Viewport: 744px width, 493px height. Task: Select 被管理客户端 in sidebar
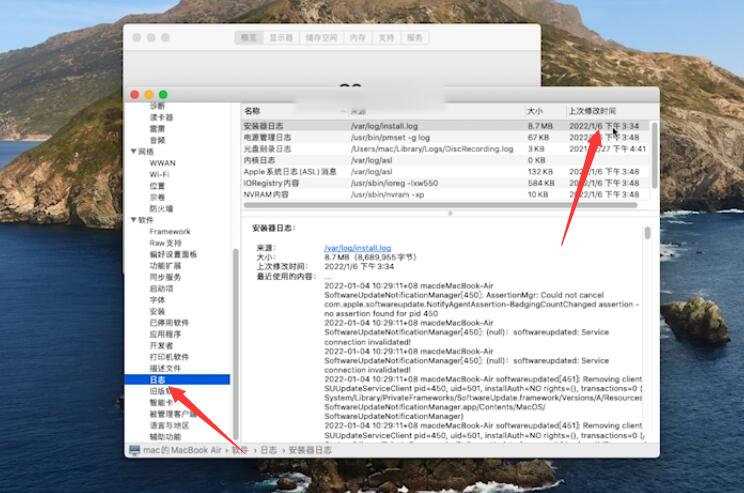pyautogui.click(x=173, y=414)
